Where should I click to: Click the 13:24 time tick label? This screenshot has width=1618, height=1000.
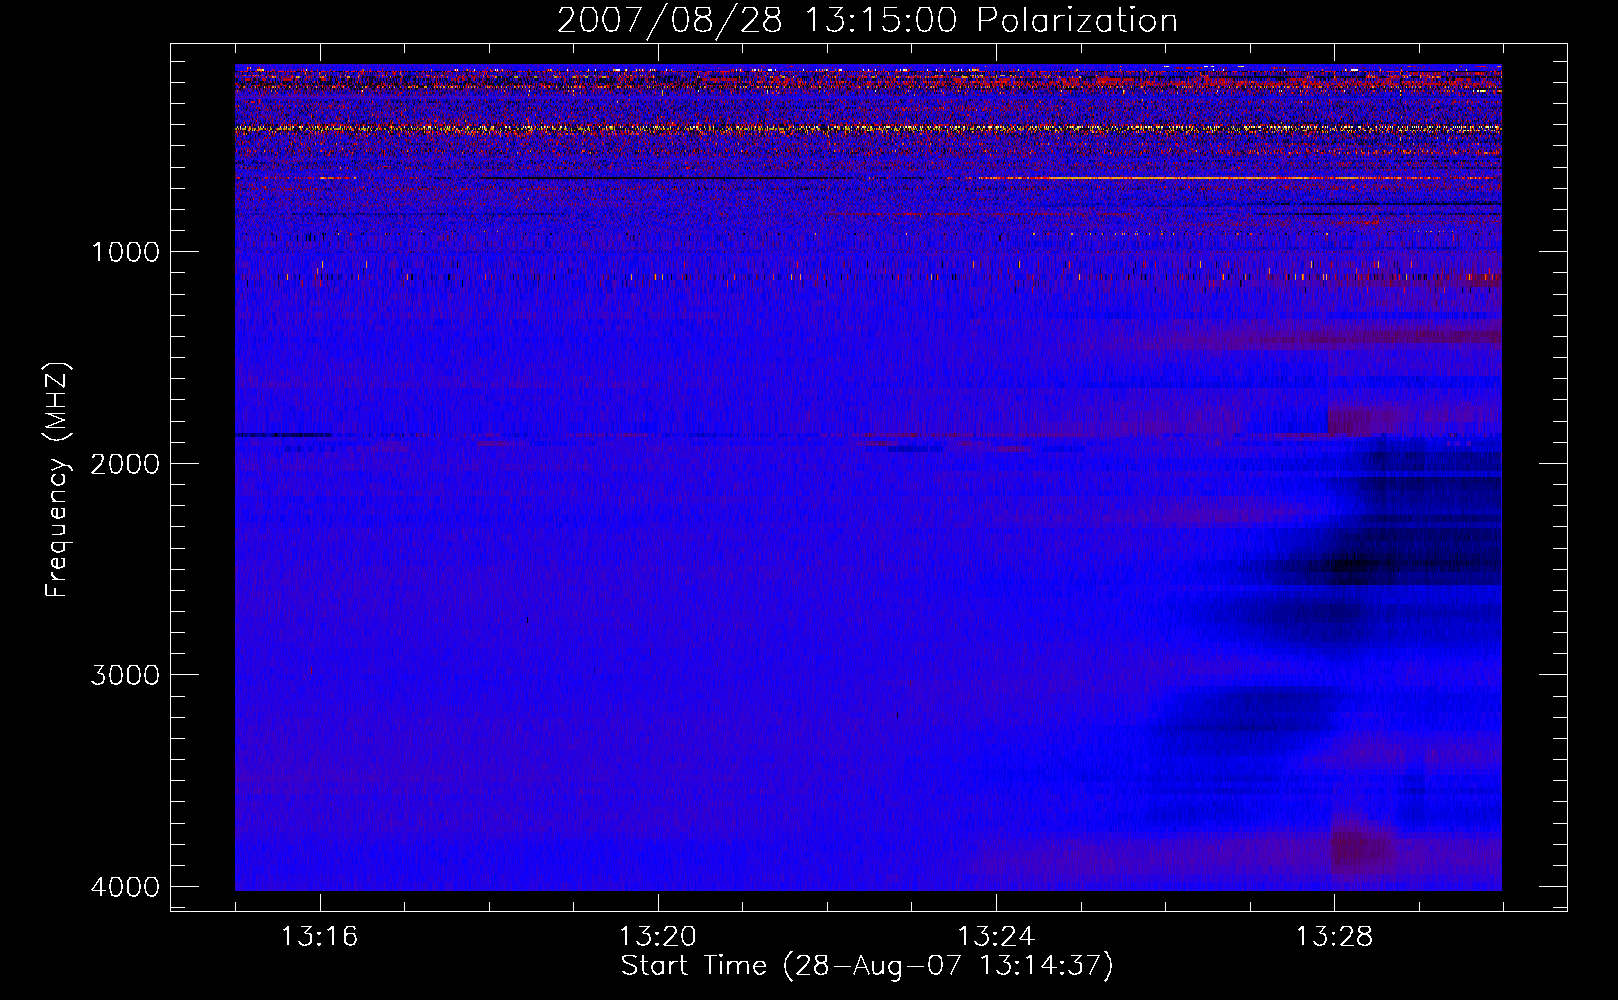click(x=996, y=937)
